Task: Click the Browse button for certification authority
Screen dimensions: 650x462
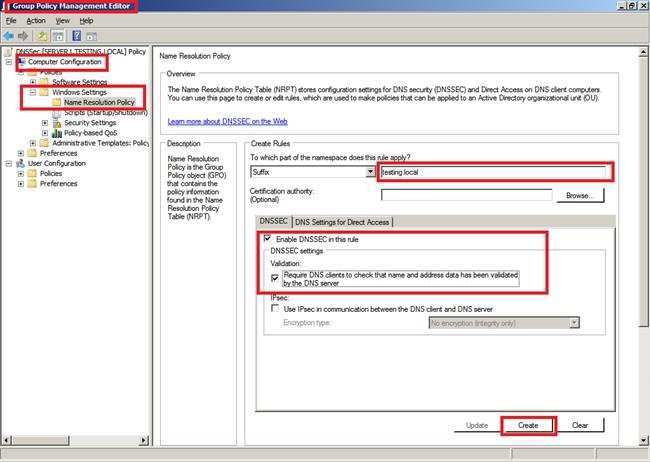Action: (578, 196)
